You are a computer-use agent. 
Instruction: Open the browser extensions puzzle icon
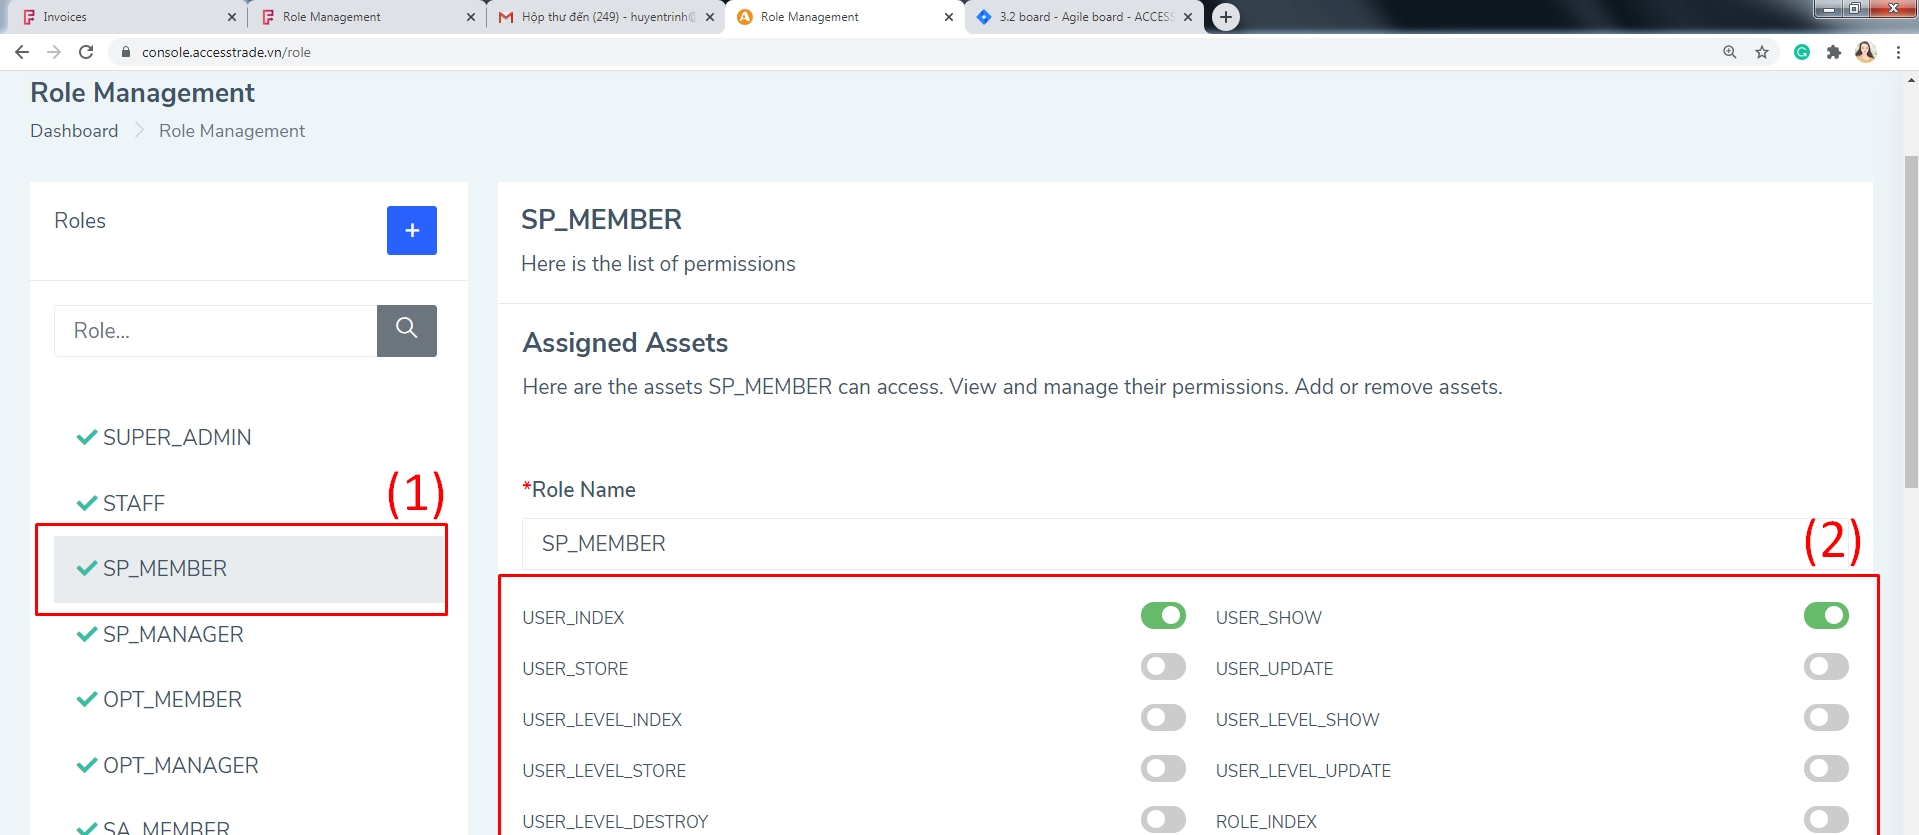[x=1833, y=52]
